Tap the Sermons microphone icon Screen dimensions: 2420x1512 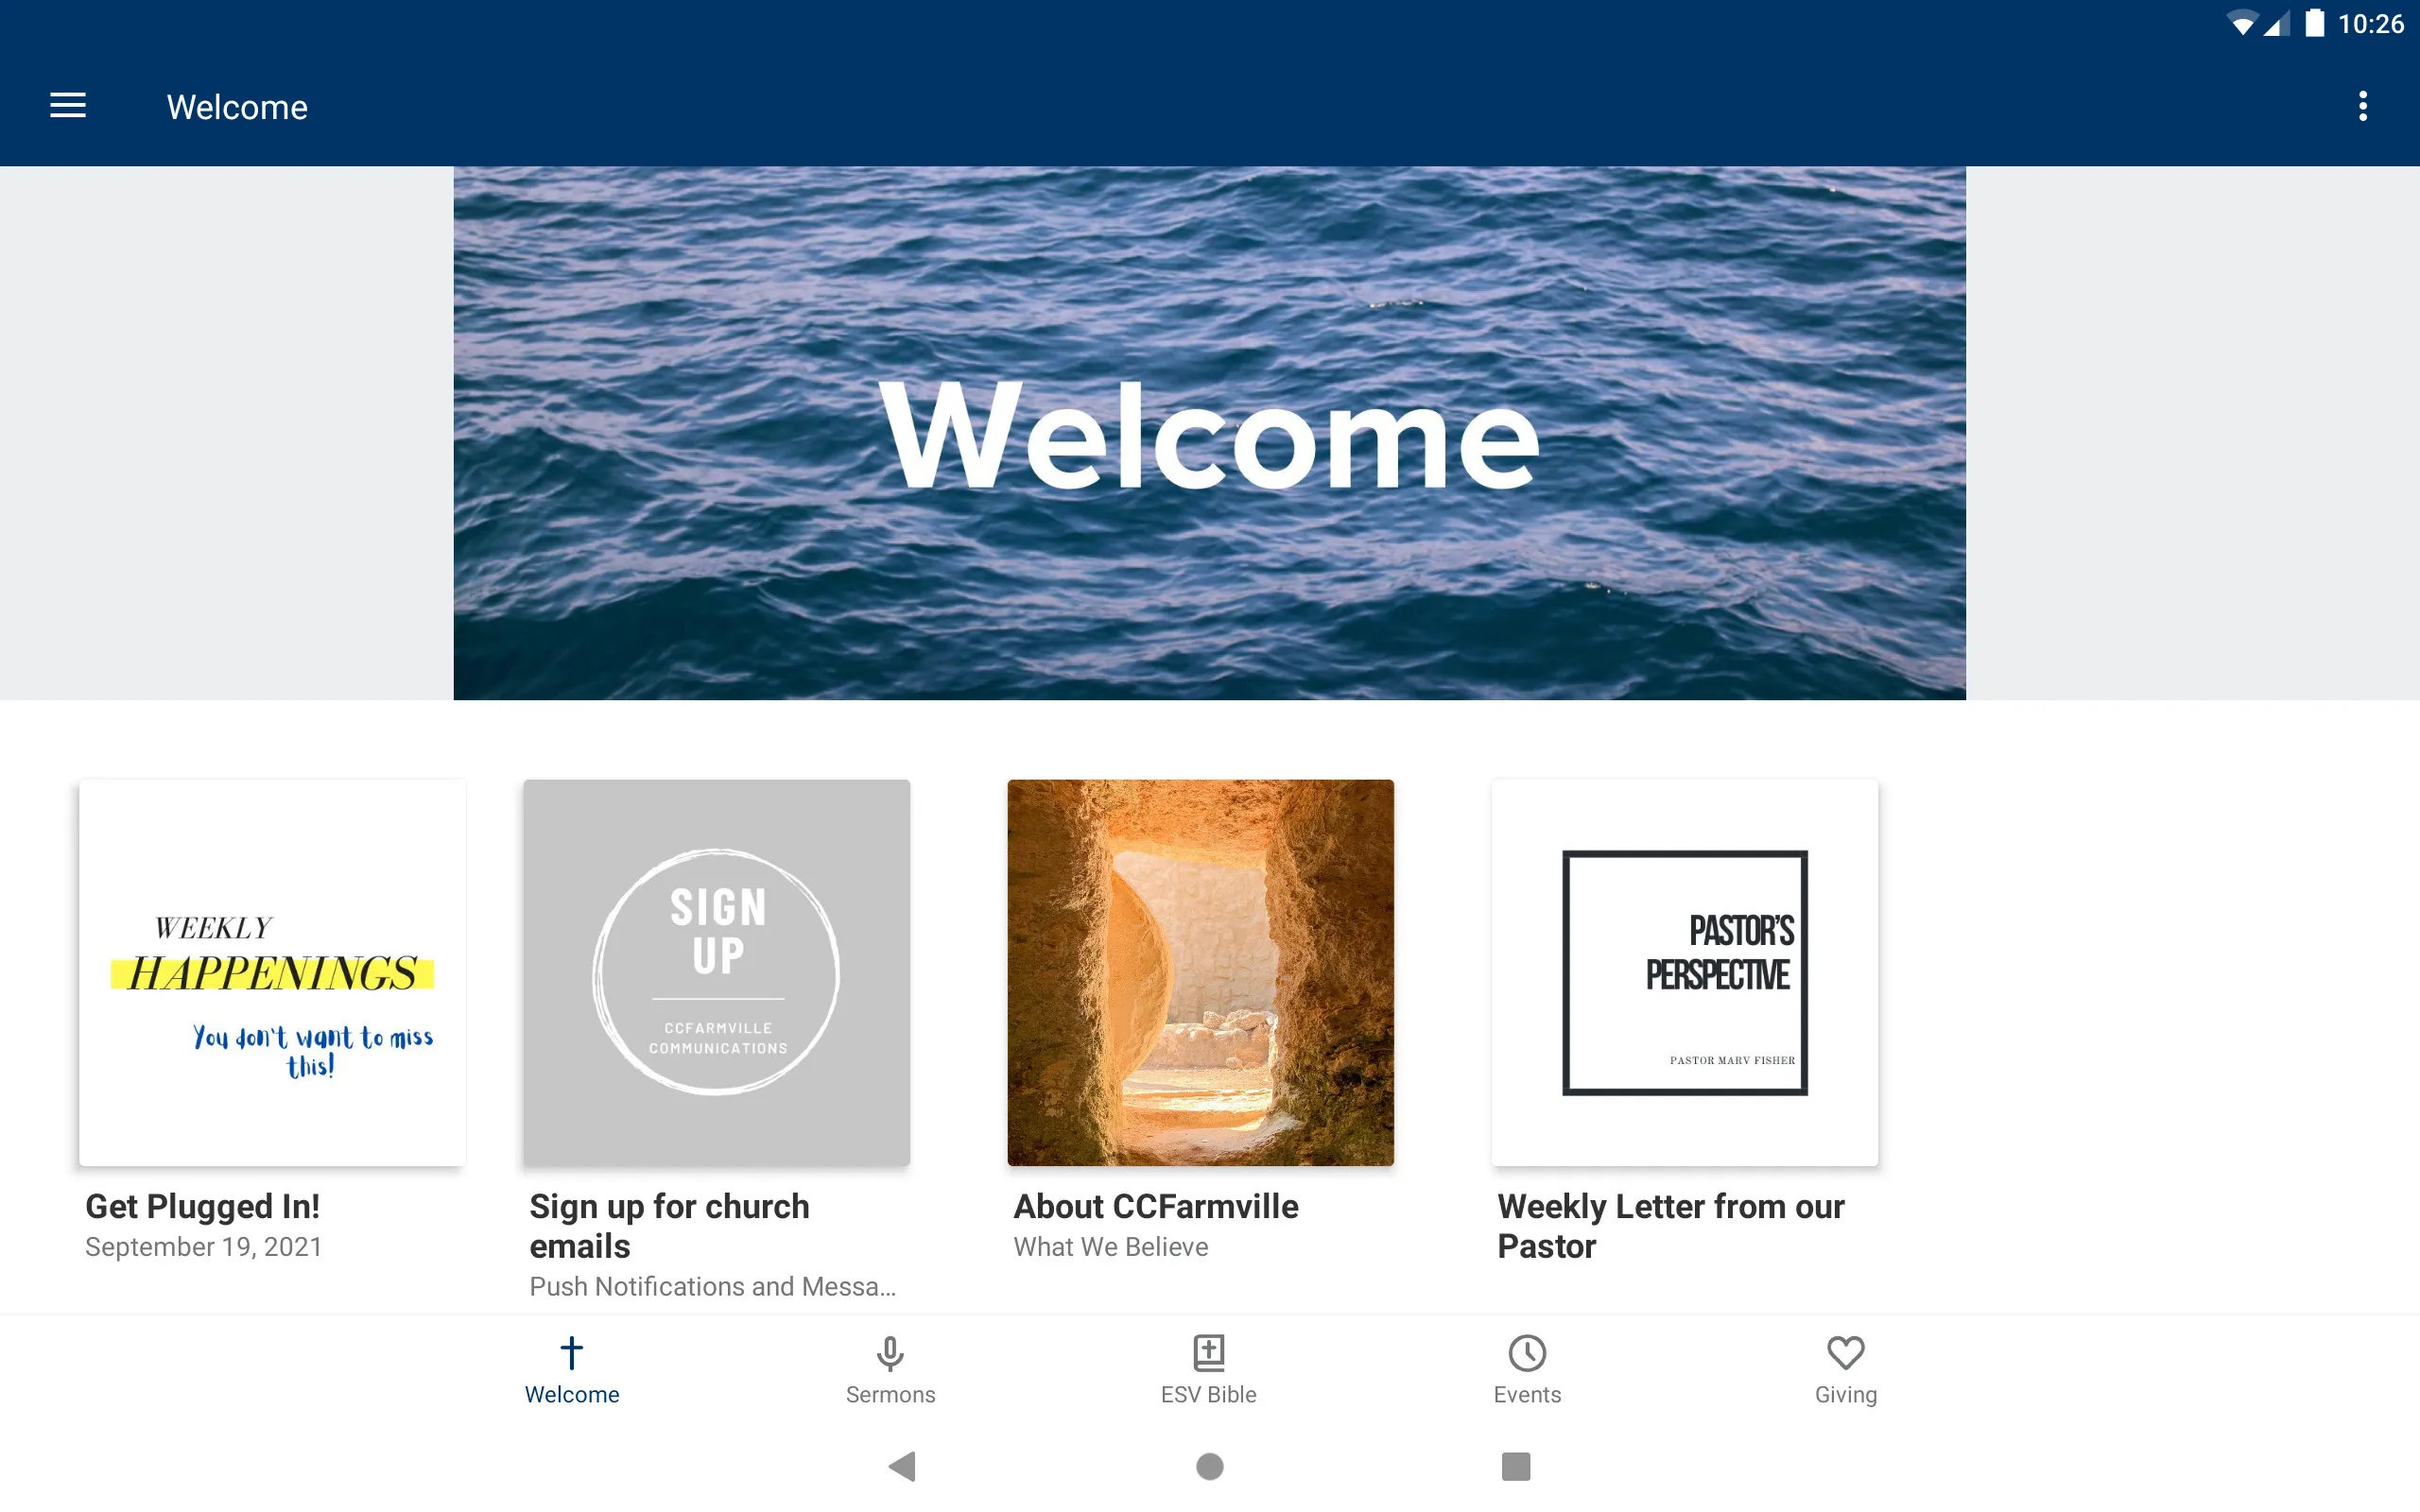[x=890, y=1350]
